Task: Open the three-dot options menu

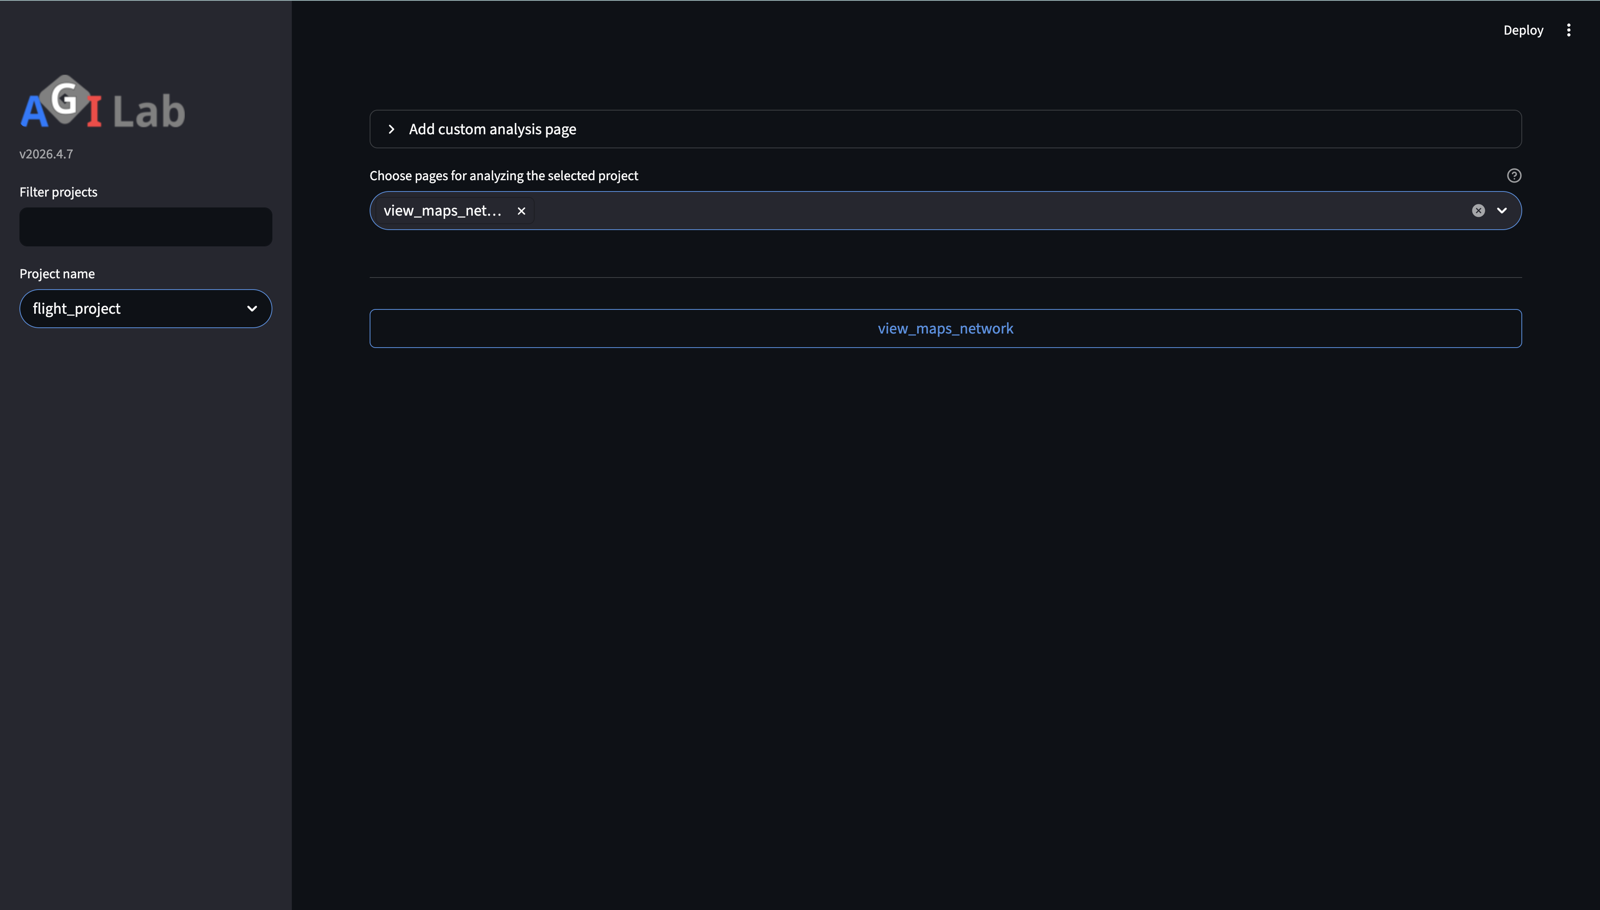Action: 1569,30
